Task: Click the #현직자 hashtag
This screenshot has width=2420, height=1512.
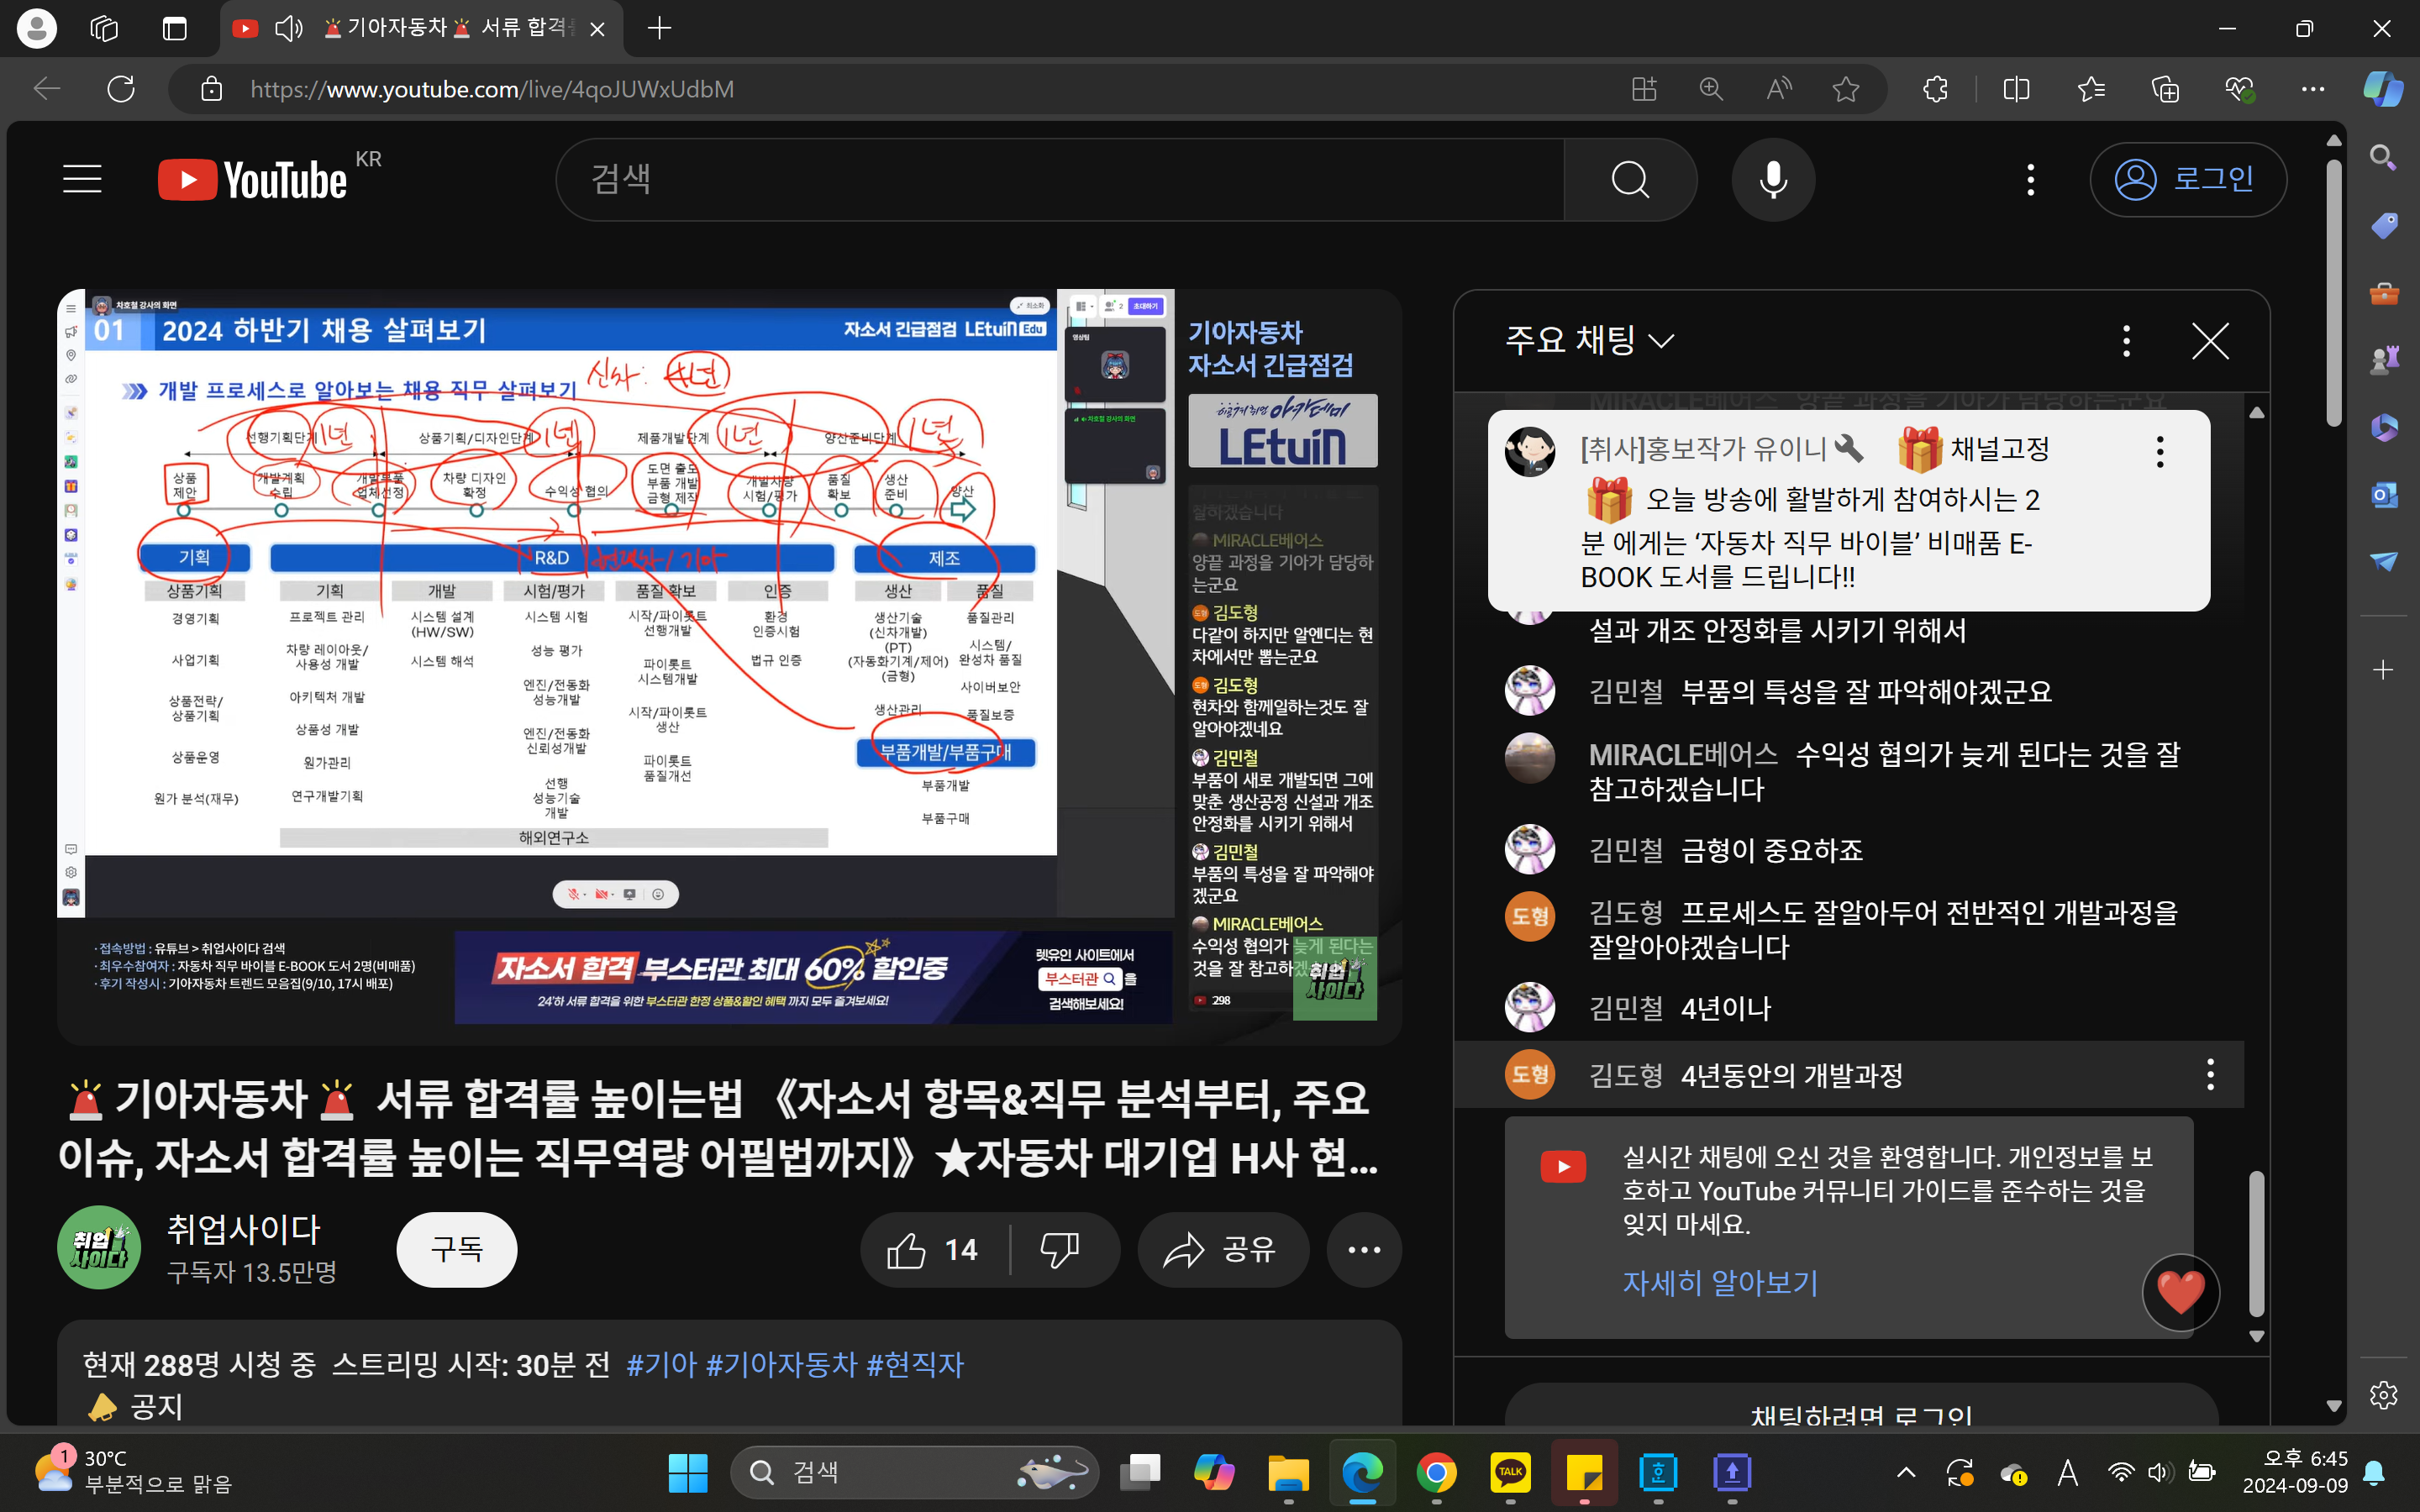Action: pyautogui.click(x=914, y=1365)
